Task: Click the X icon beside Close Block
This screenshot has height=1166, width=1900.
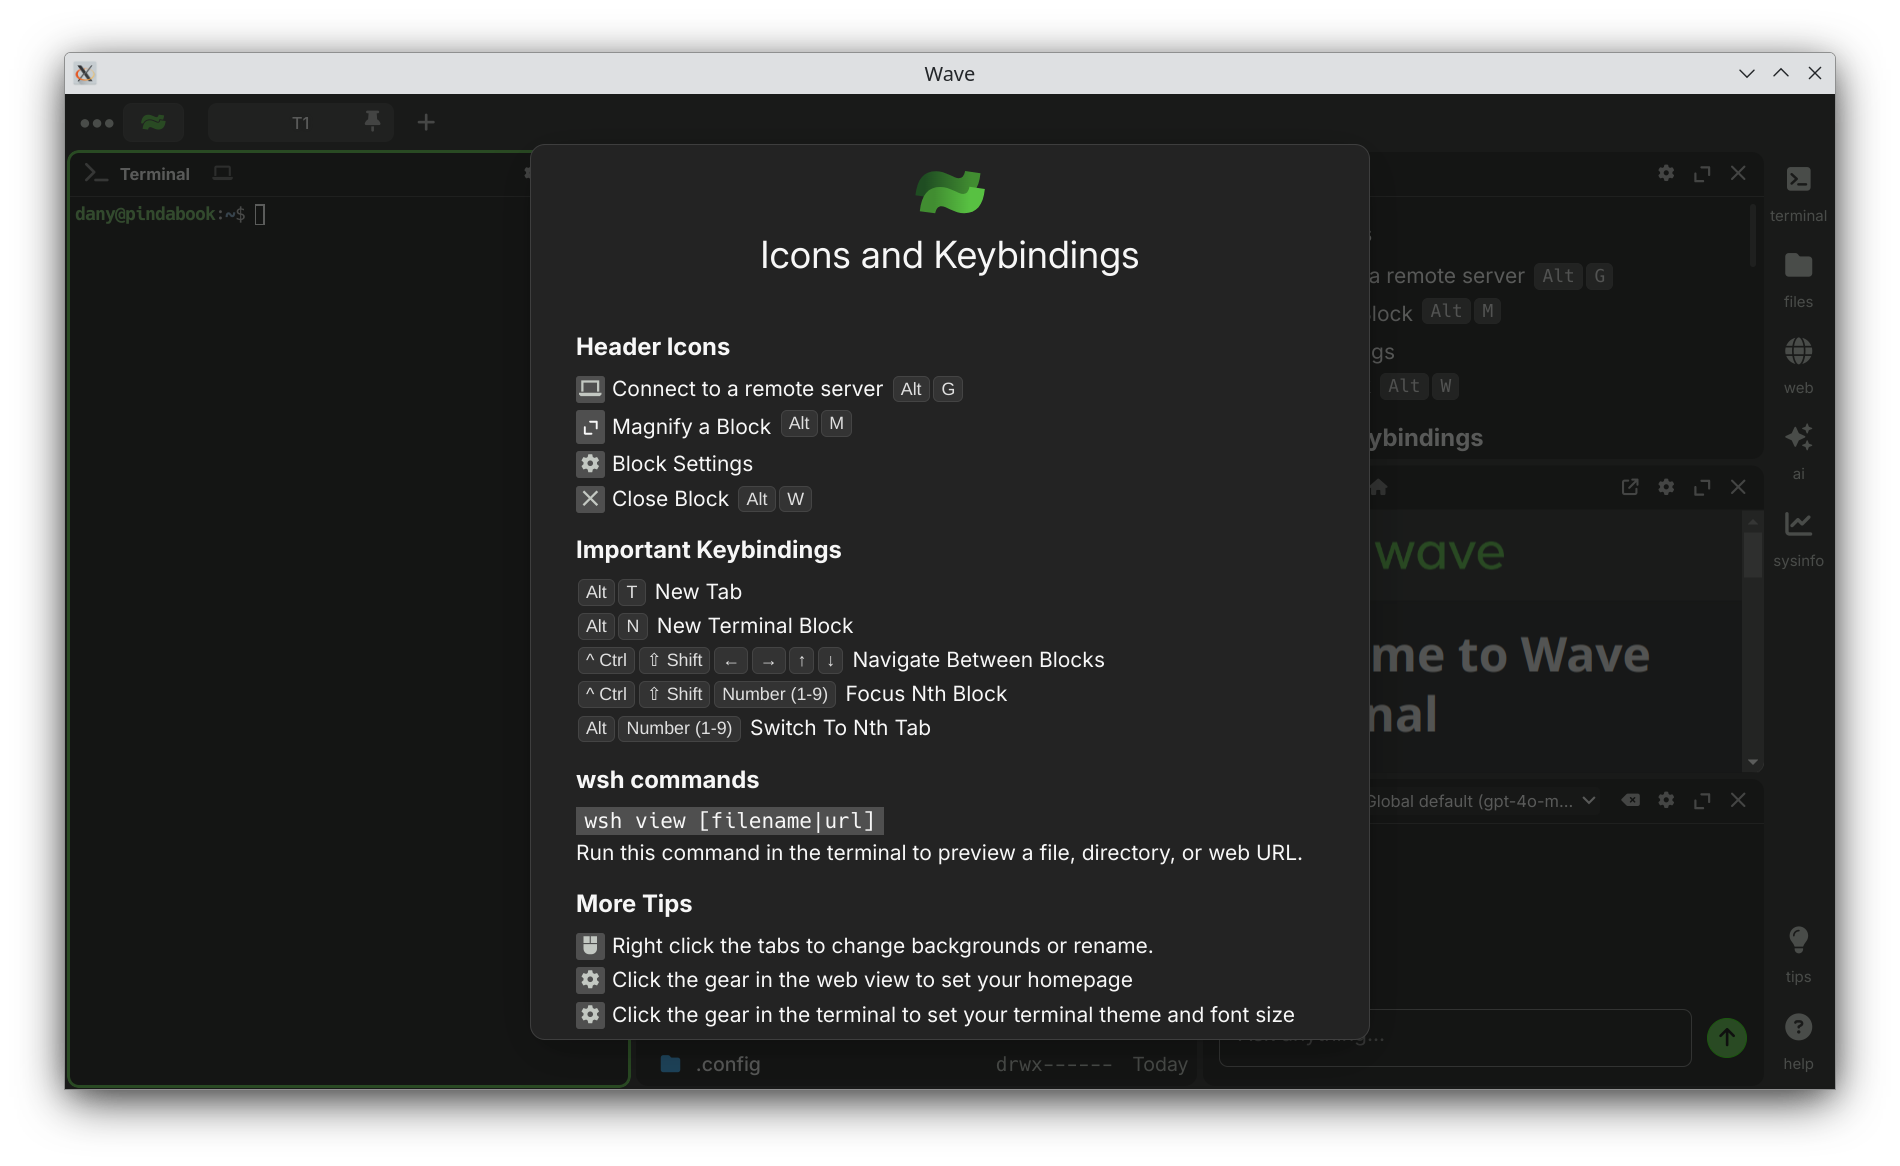Action: [590, 499]
